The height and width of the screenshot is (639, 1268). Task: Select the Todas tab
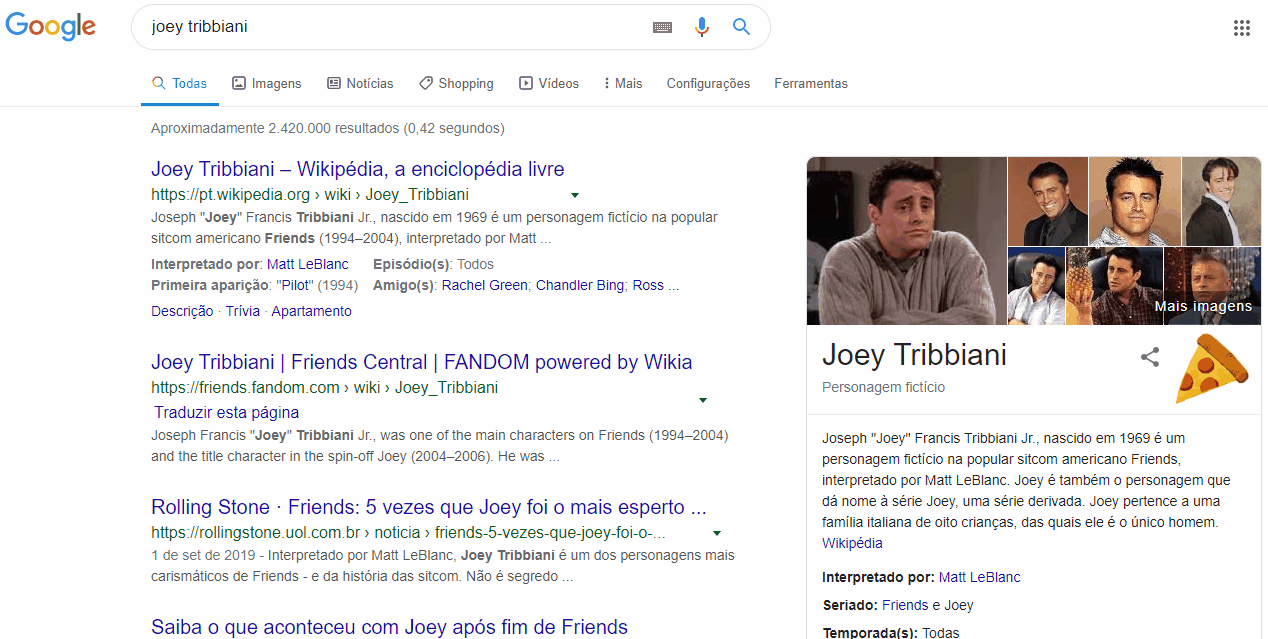click(x=179, y=84)
